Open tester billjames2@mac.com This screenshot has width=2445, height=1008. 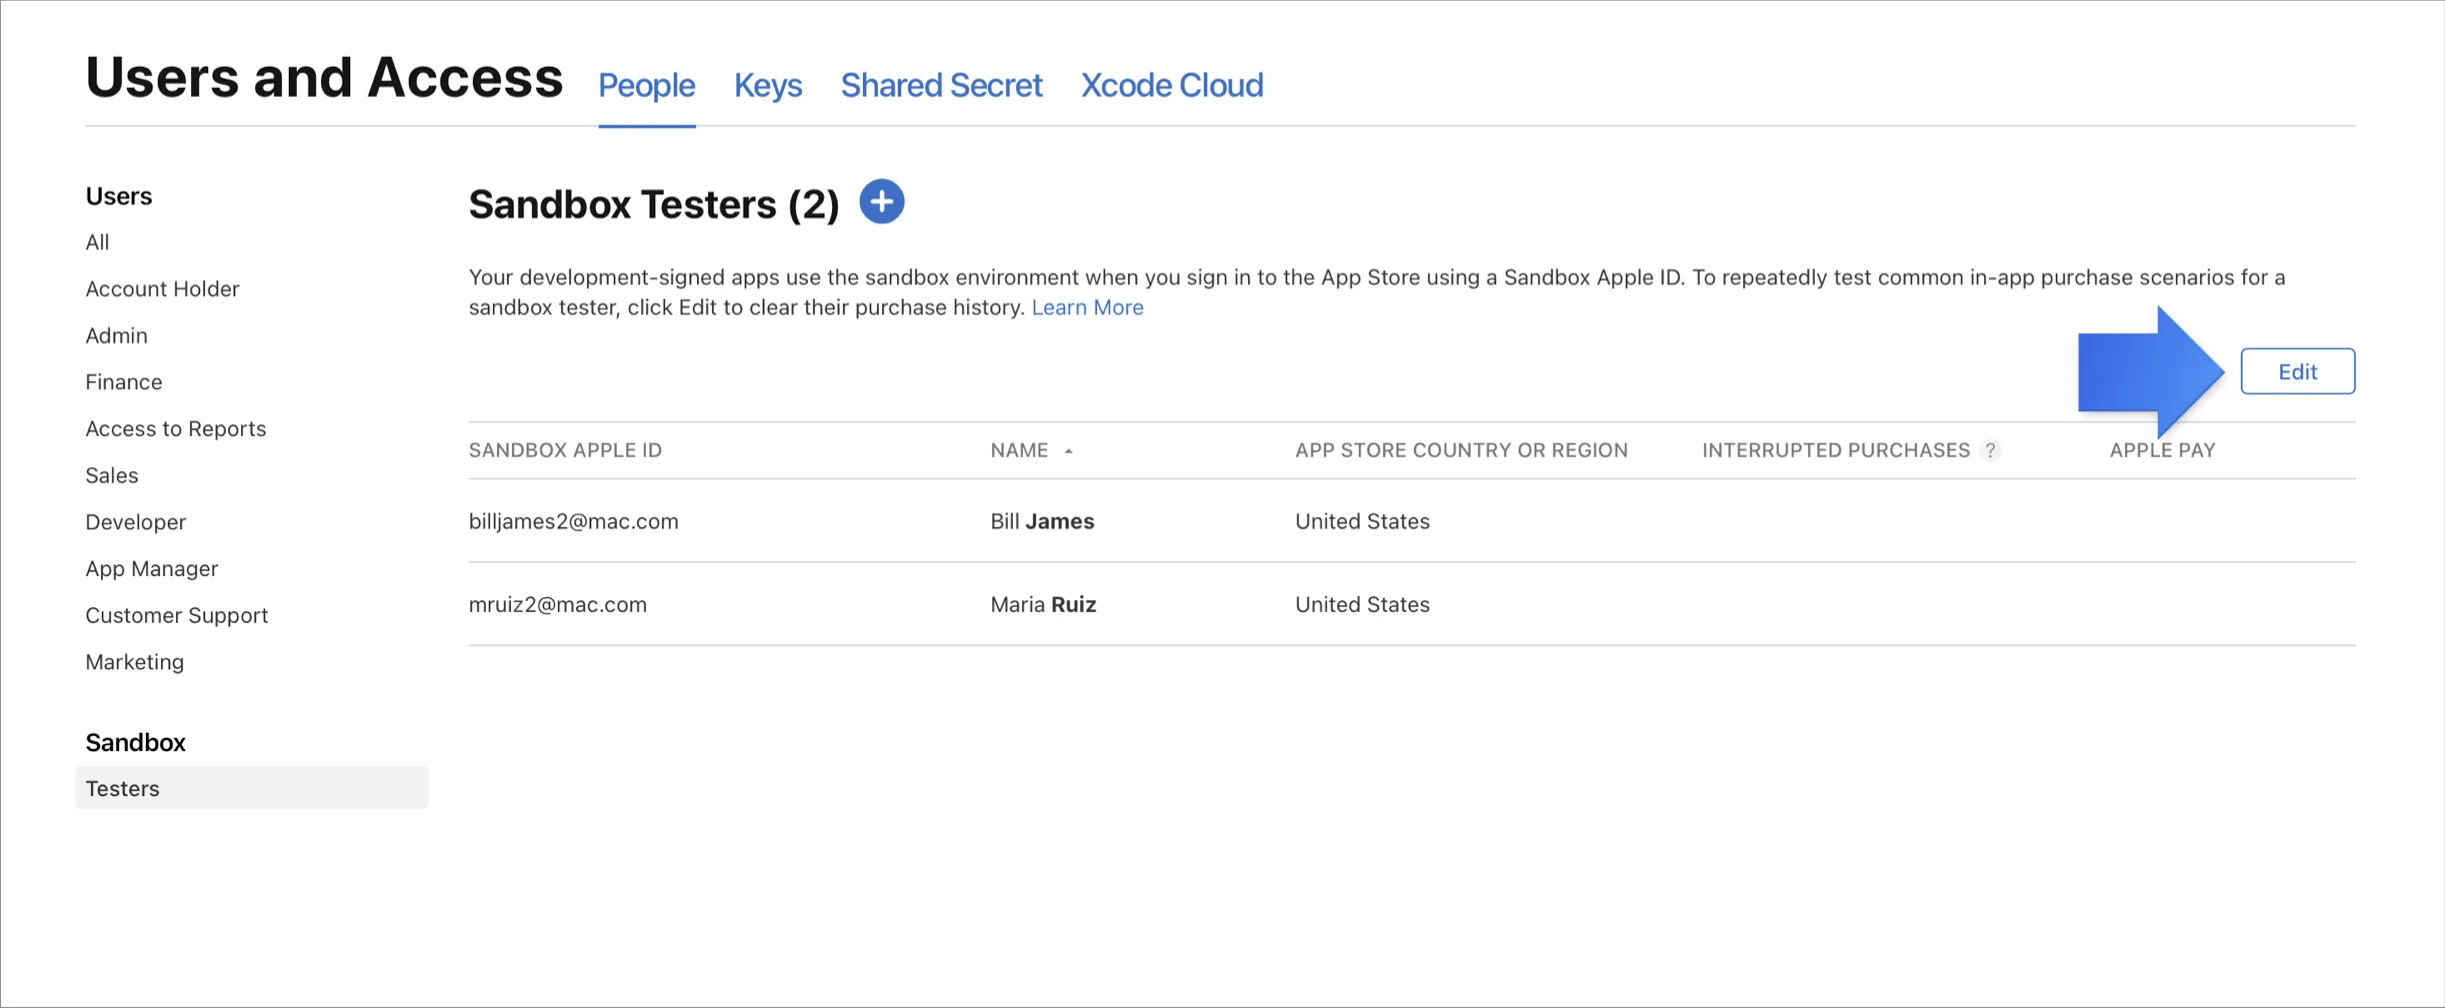[573, 522]
